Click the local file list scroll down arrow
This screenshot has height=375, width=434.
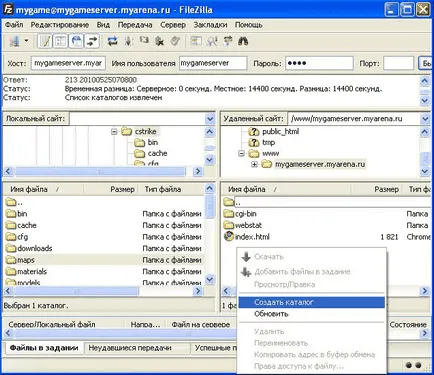(210, 279)
